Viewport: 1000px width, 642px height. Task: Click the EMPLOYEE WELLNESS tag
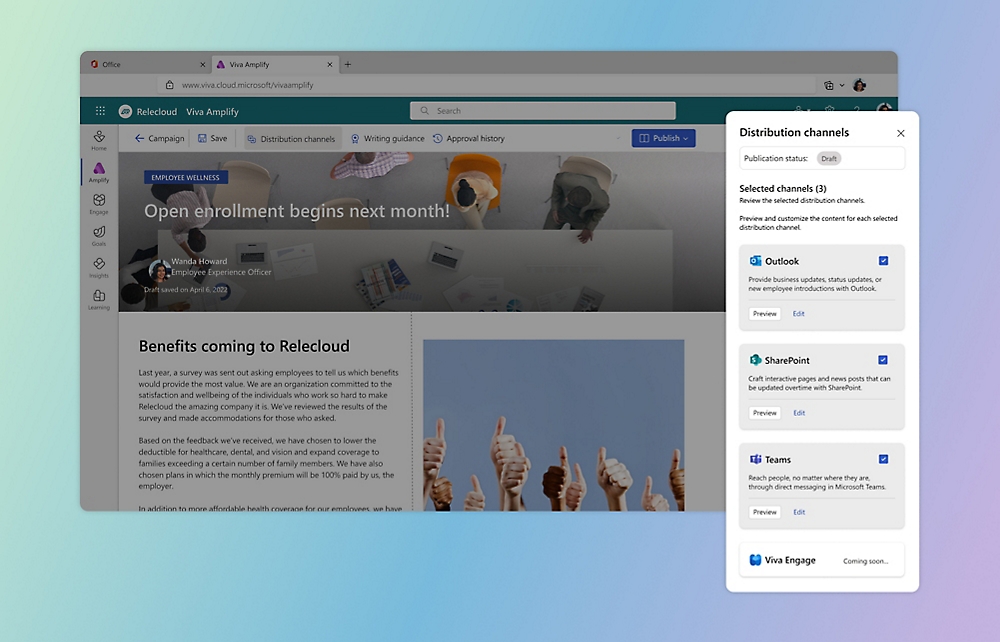(186, 177)
